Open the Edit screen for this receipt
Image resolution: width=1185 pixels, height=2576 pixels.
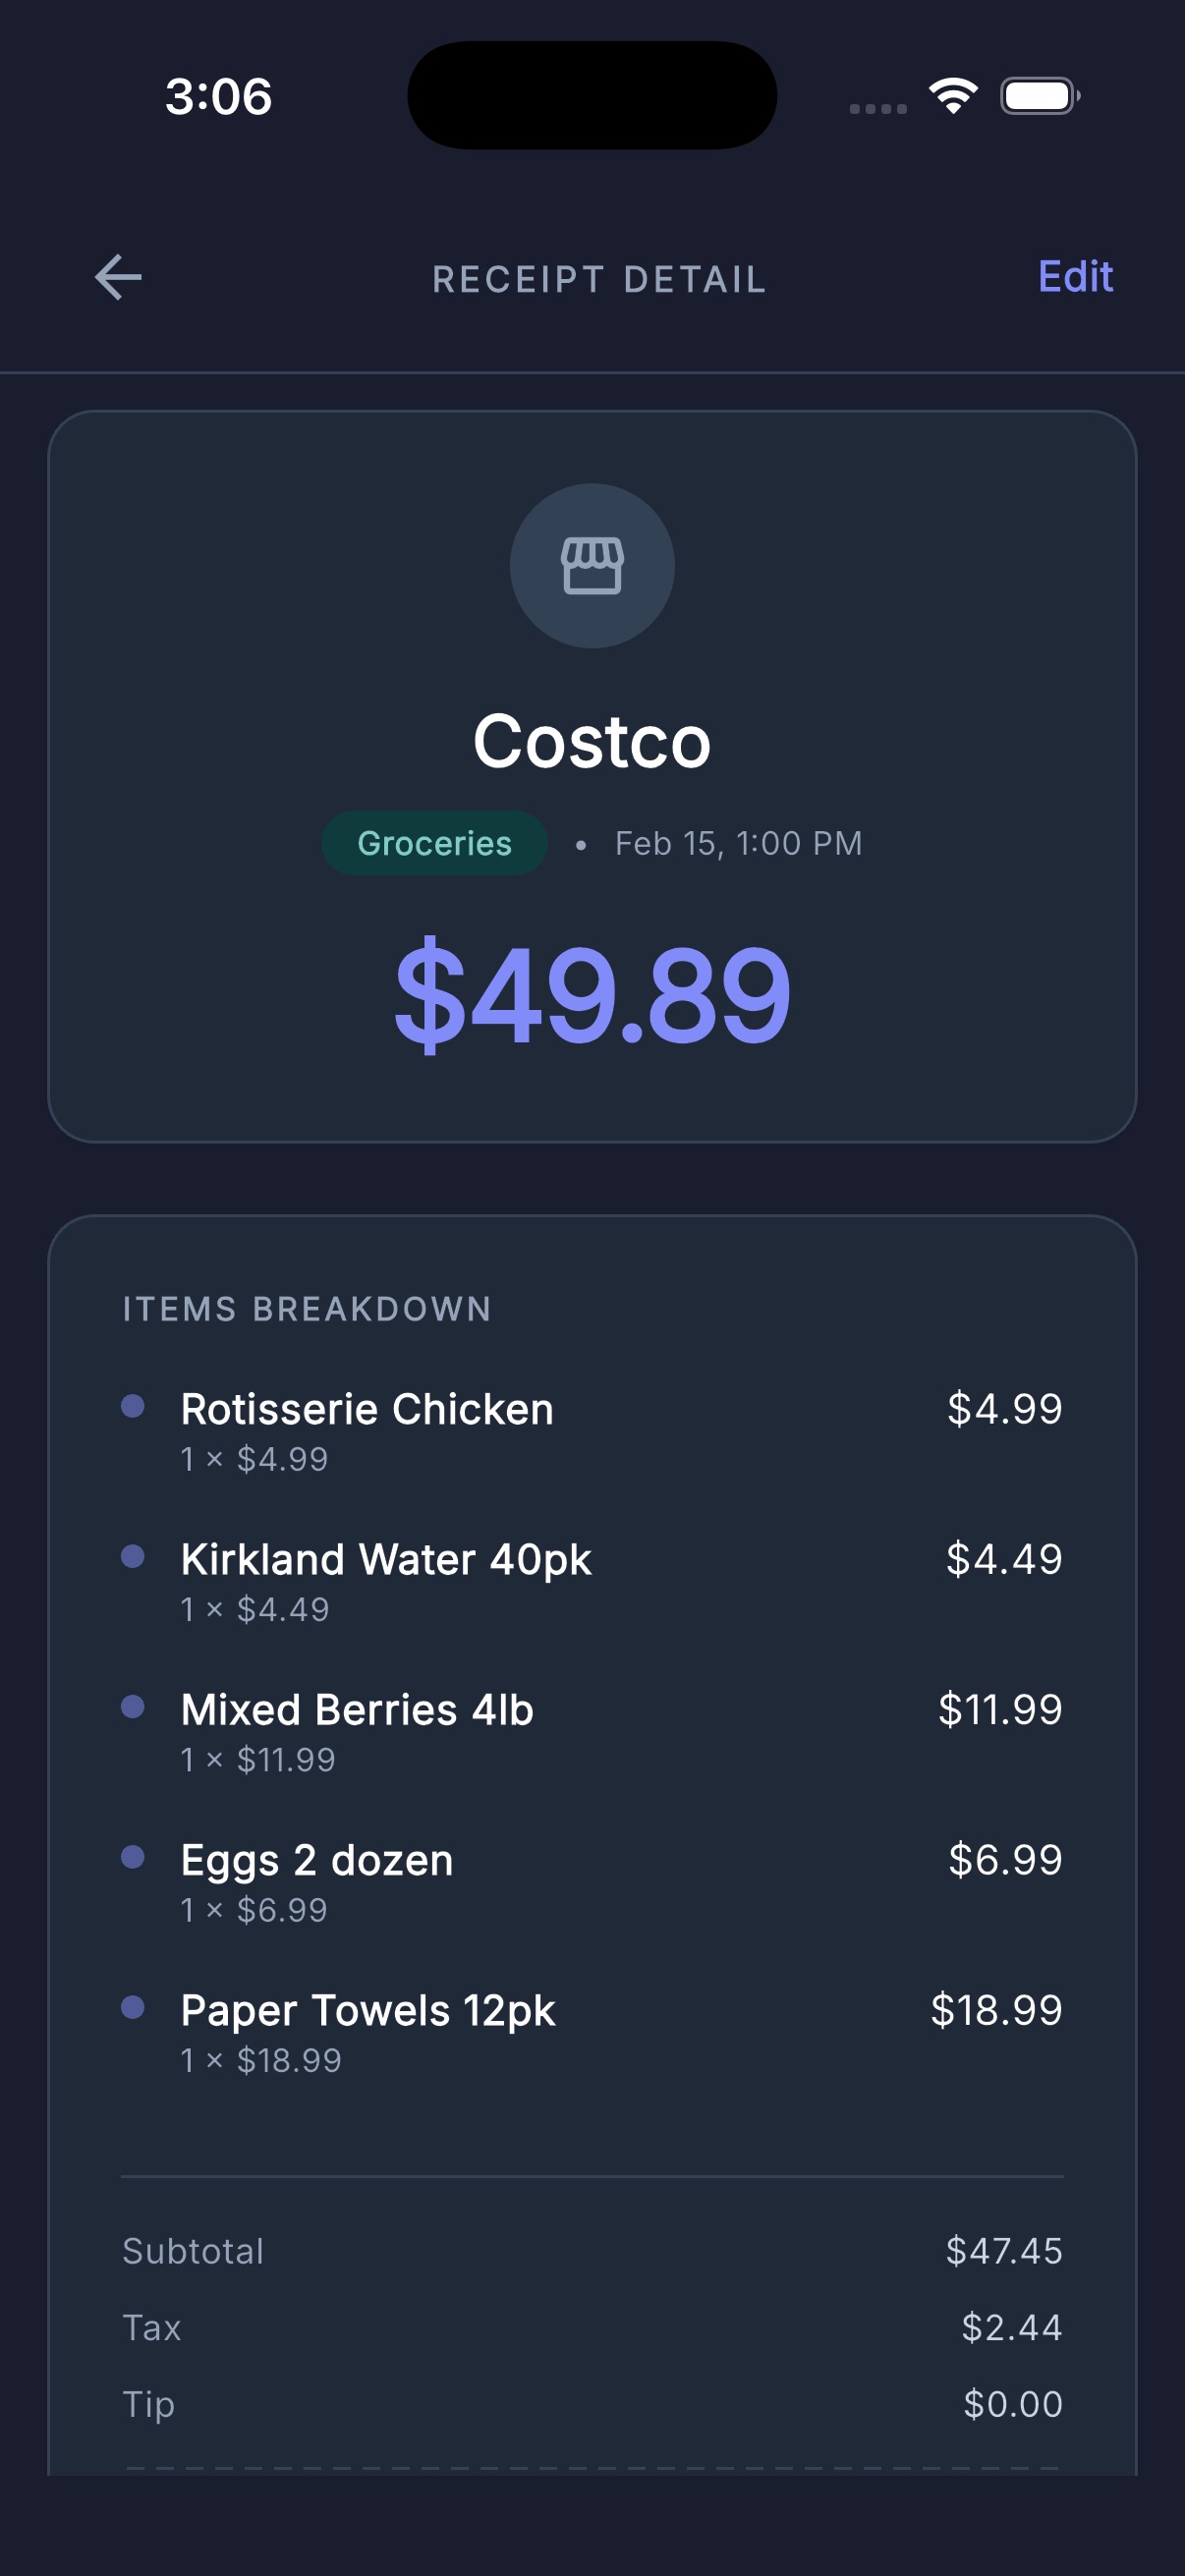pyautogui.click(x=1073, y=277)
